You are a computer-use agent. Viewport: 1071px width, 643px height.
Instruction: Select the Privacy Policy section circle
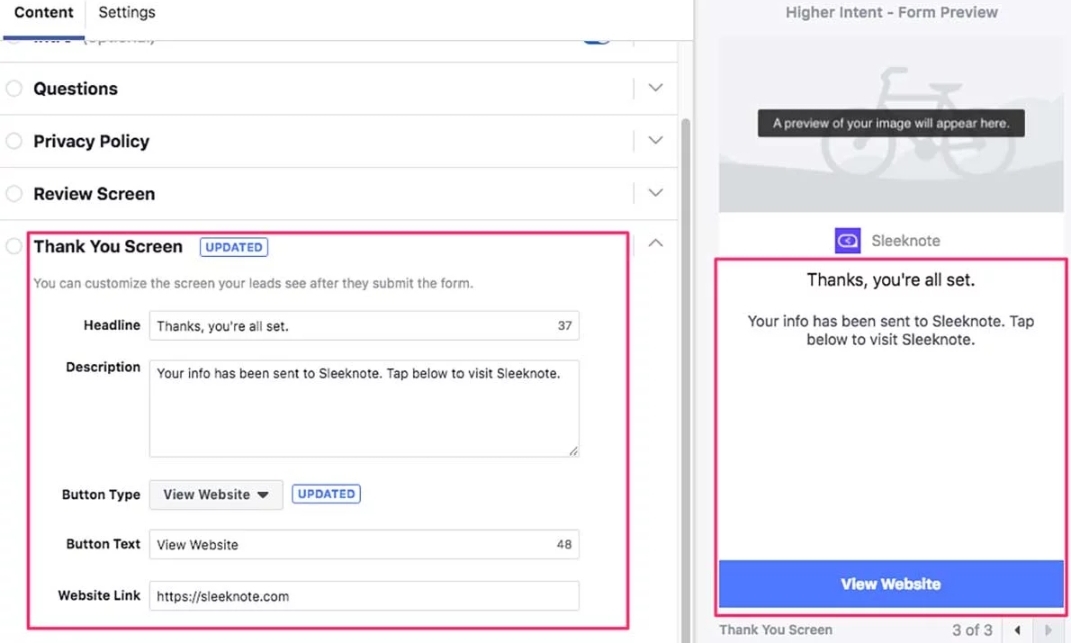[x=14, y=141]
